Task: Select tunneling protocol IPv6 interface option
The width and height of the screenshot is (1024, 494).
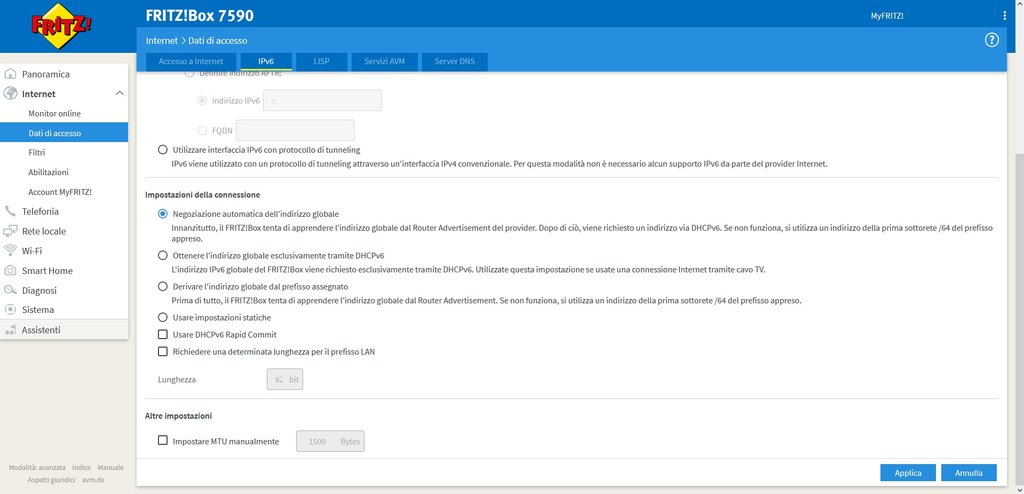Action: [163, 150]
